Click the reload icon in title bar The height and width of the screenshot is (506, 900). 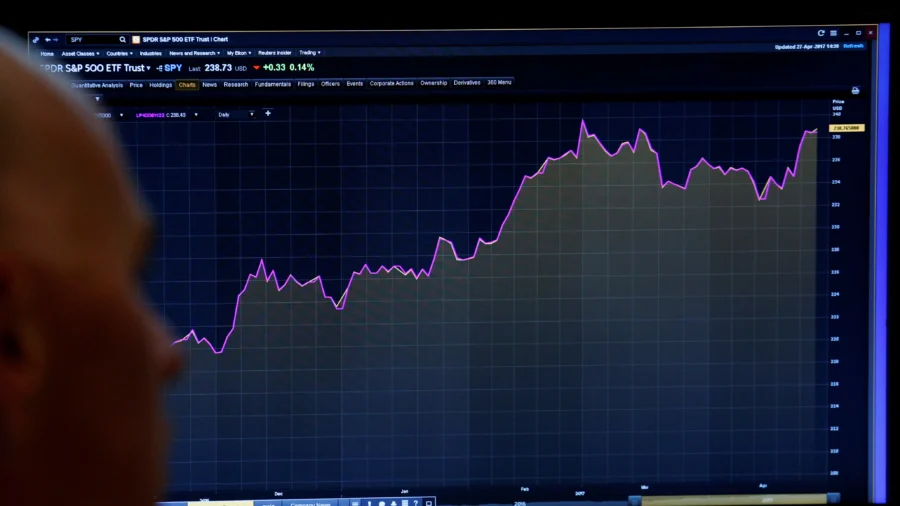(x=821, y=33)
